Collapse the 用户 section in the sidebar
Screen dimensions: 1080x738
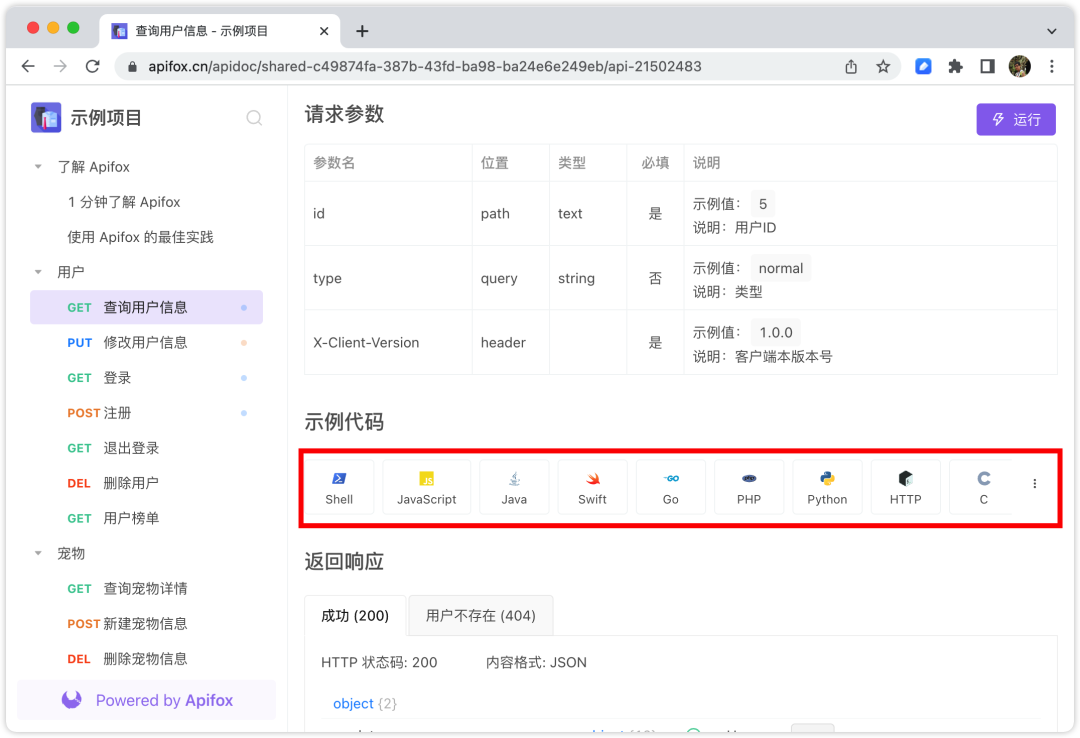point(38,271)
